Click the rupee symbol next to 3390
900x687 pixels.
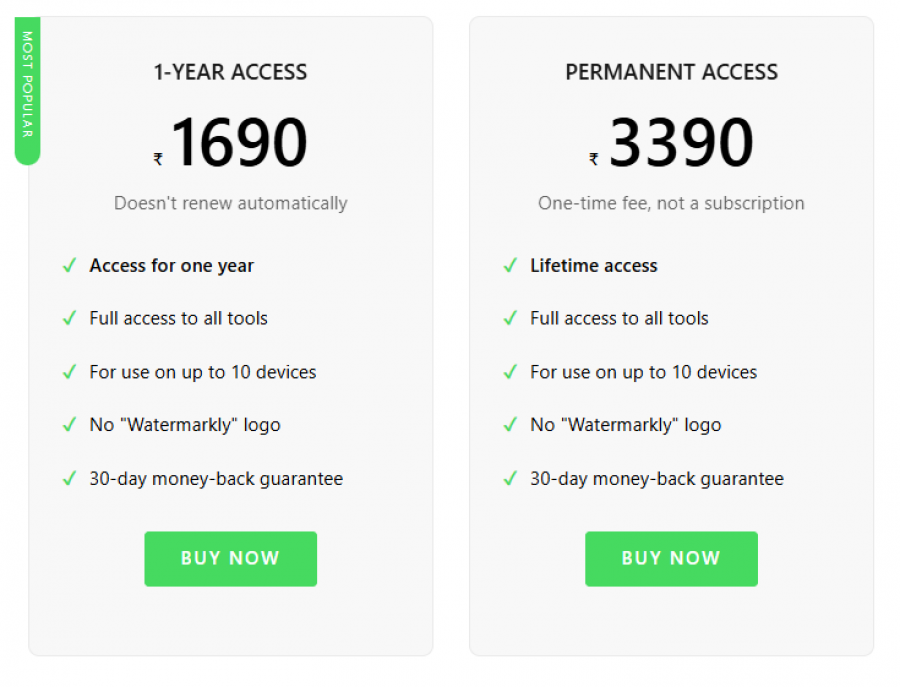[x=594, y=150]
